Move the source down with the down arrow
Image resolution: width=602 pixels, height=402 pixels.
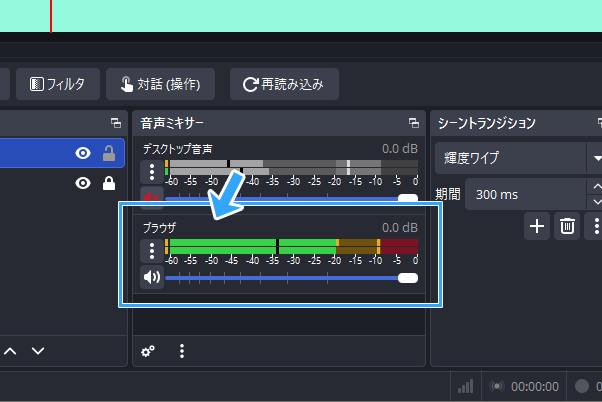(38, 351)
